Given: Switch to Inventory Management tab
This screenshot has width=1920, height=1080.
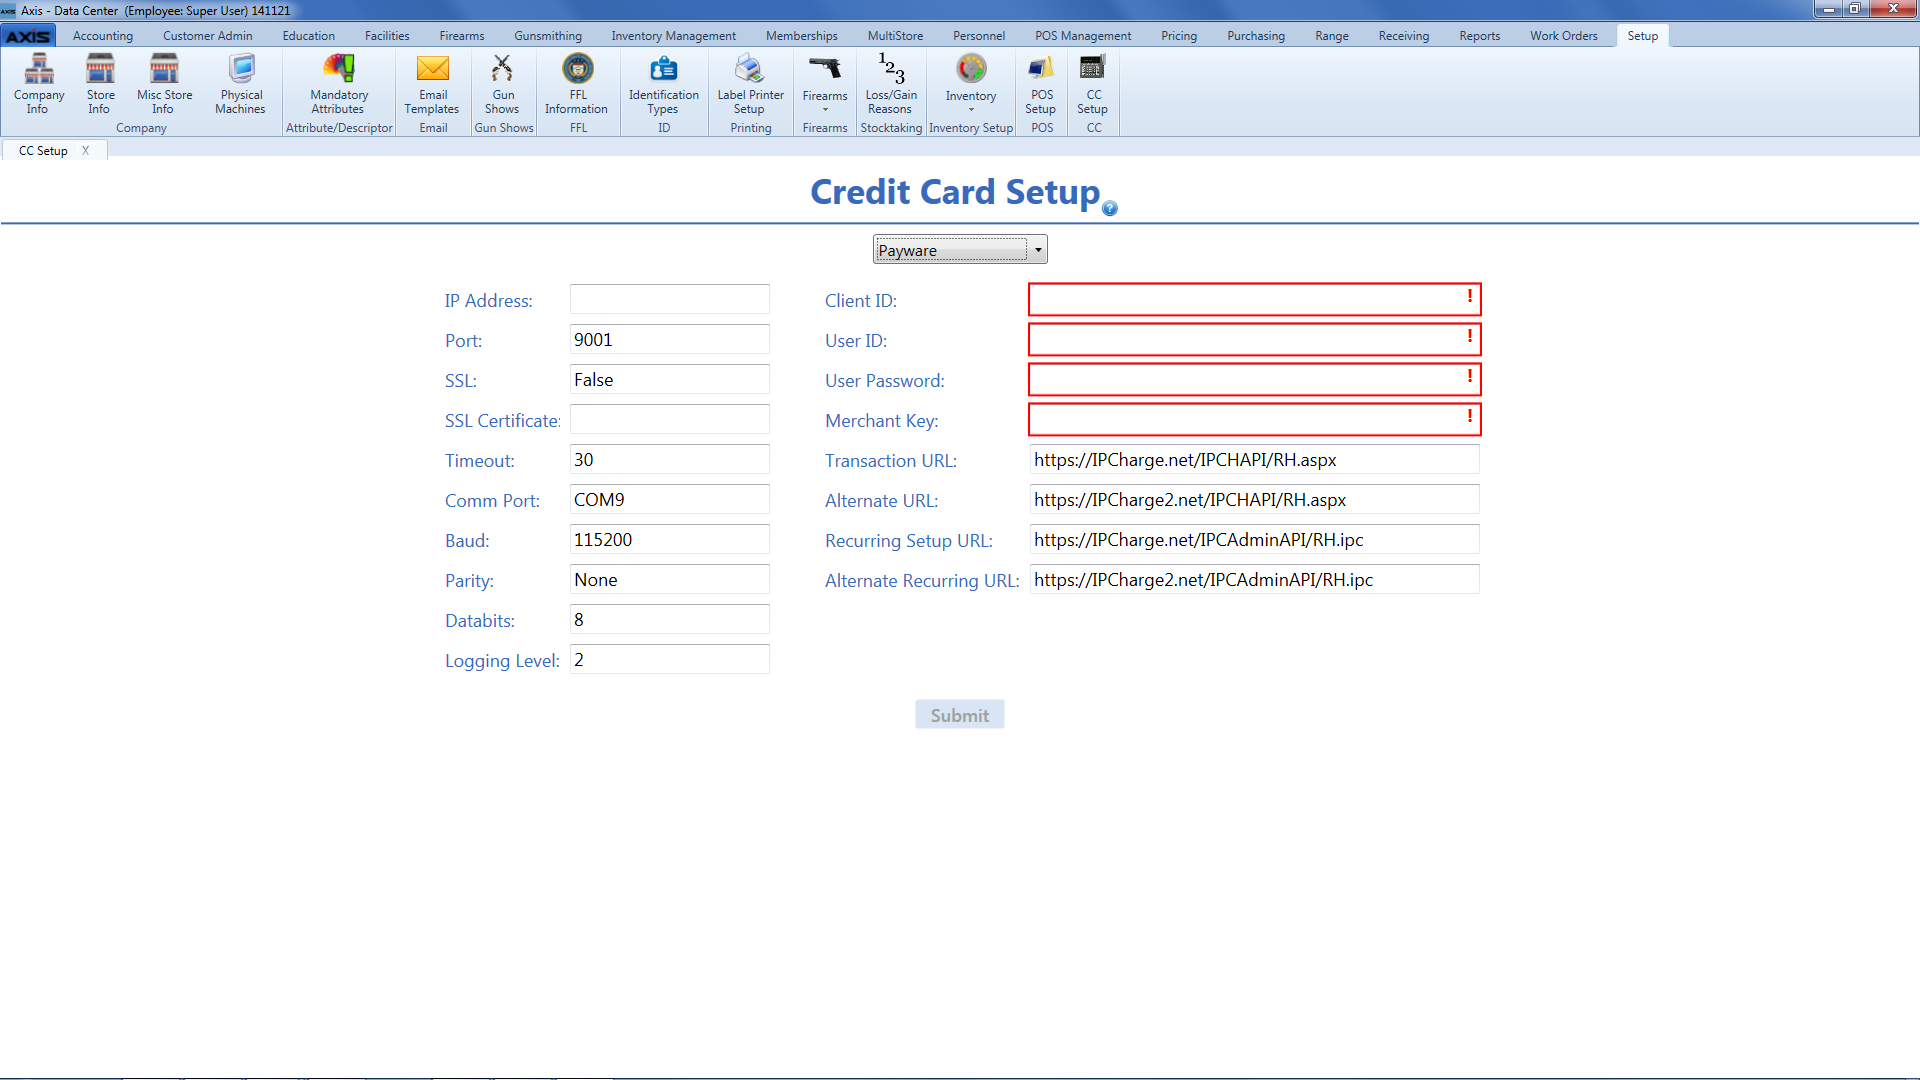Looking at the screenshot, I should 674,36.
